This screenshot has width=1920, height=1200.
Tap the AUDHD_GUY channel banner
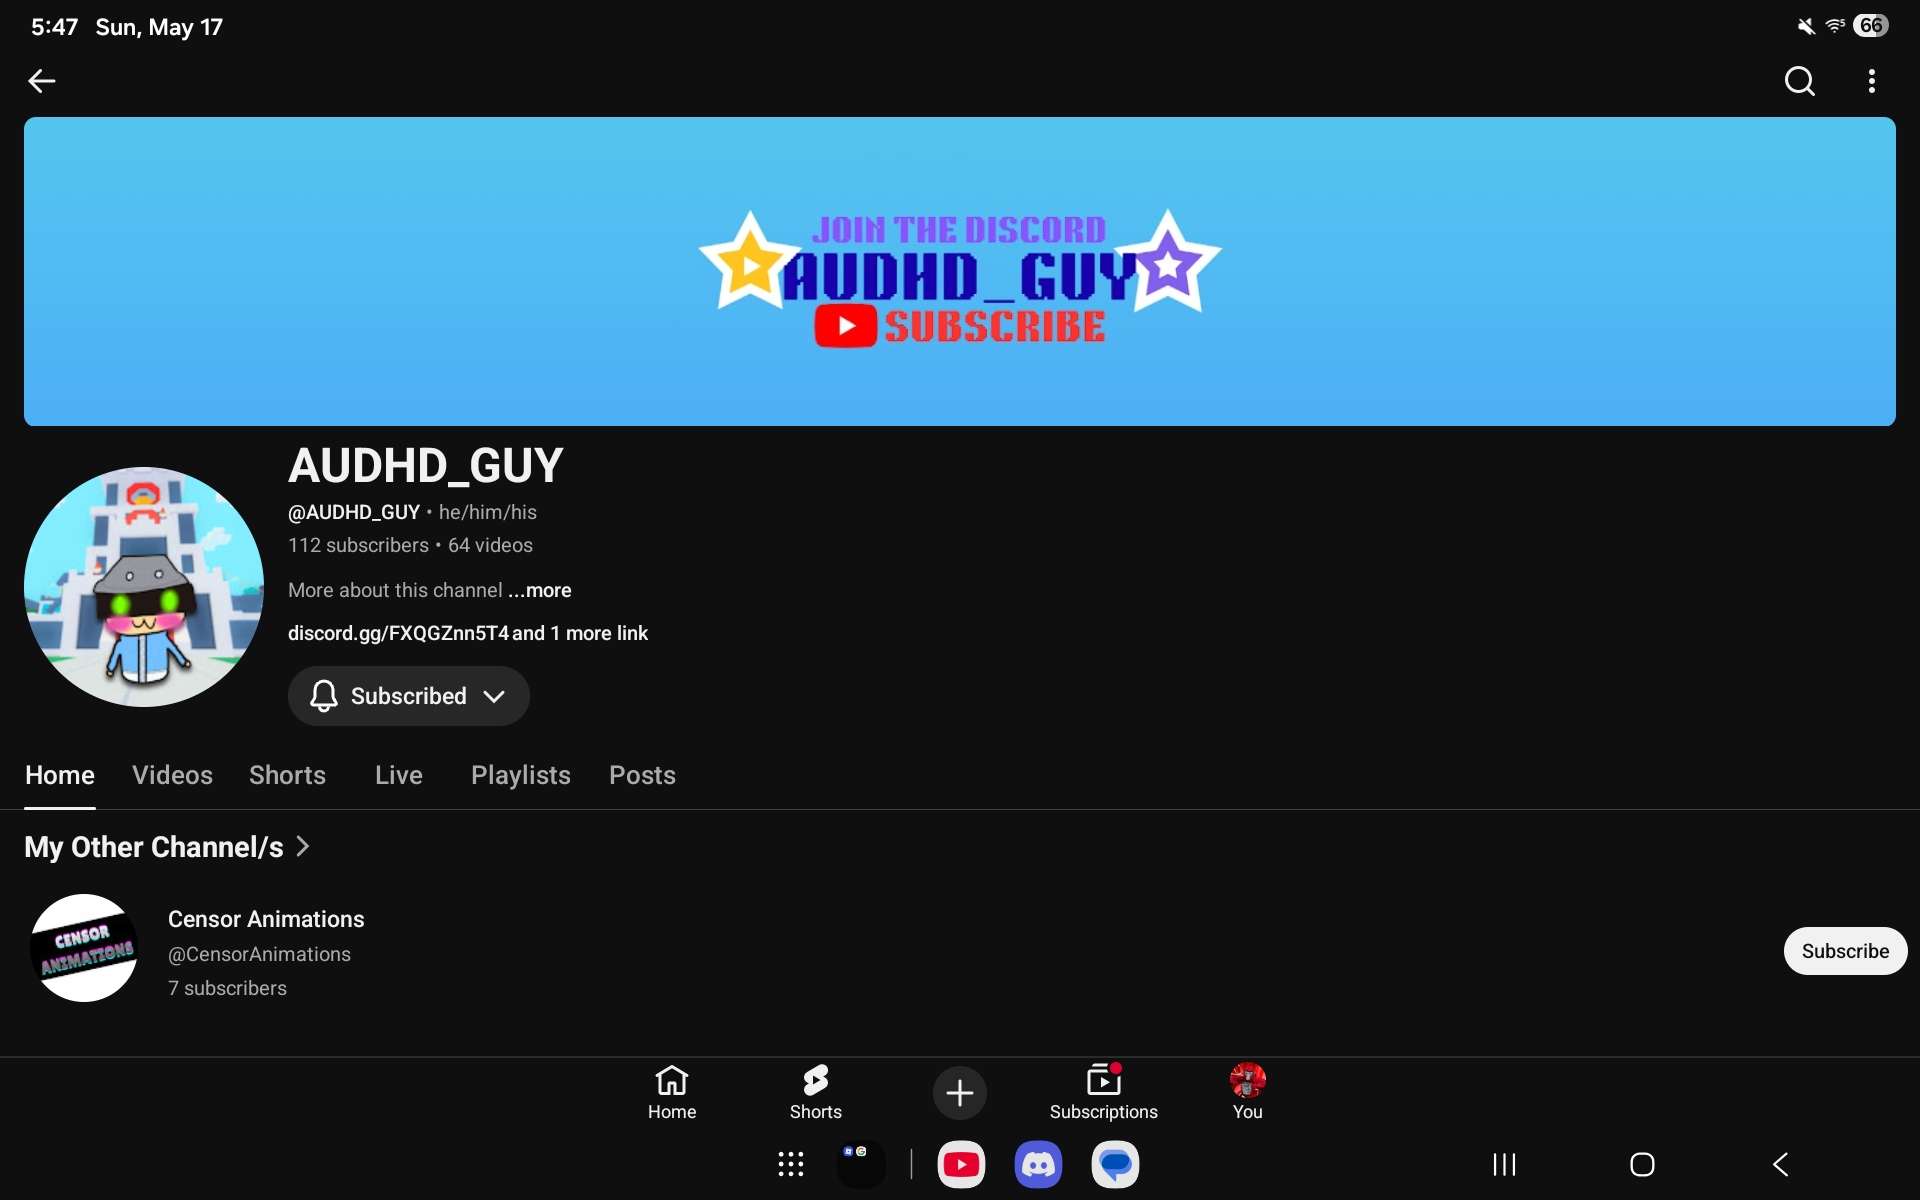click(x=960, y=271)
